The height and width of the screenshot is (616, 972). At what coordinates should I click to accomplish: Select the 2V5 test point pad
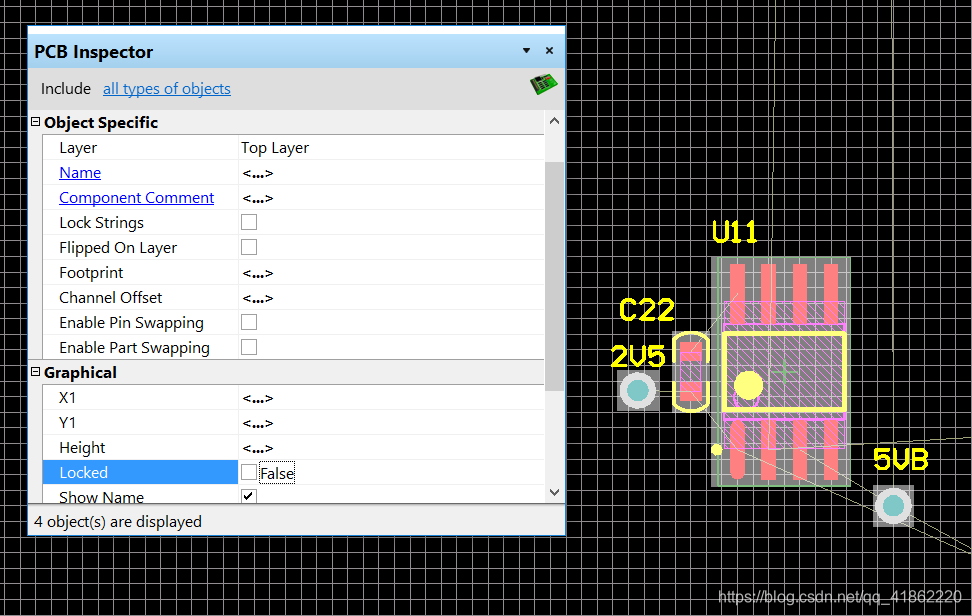click(x=638, y=390)
